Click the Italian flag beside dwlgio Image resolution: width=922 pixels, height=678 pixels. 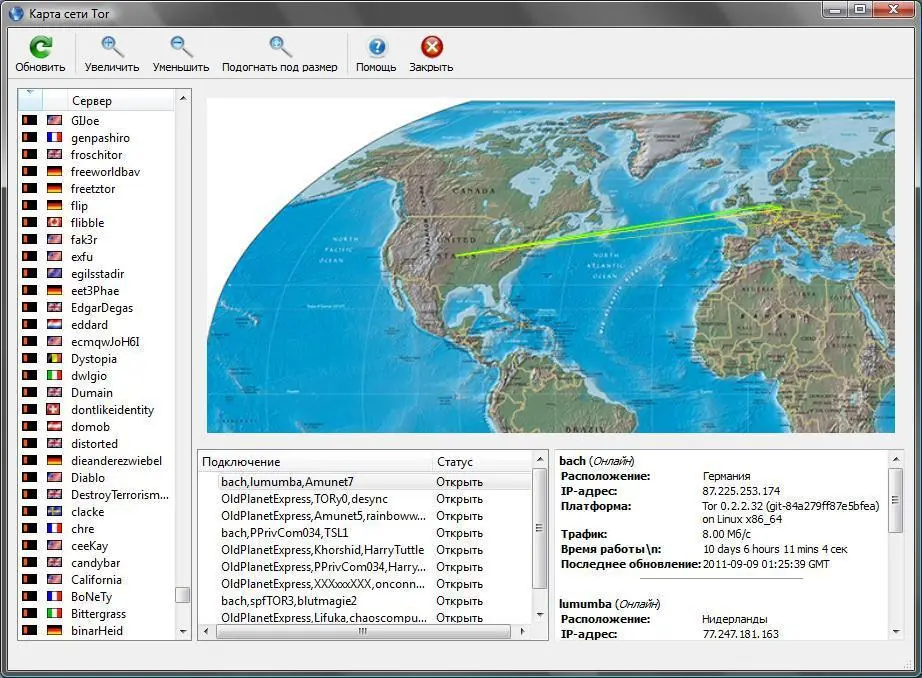[x=54, y=375]
